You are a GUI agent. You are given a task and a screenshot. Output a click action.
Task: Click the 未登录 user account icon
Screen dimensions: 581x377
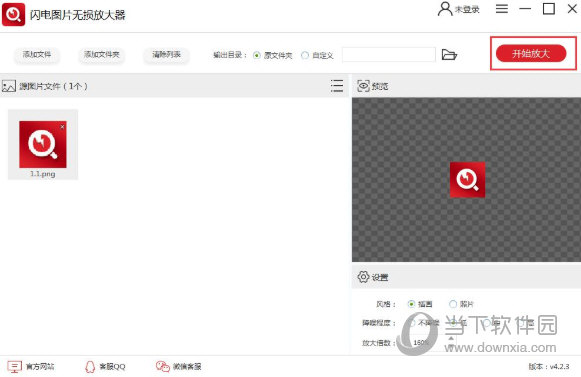(445, 9)
